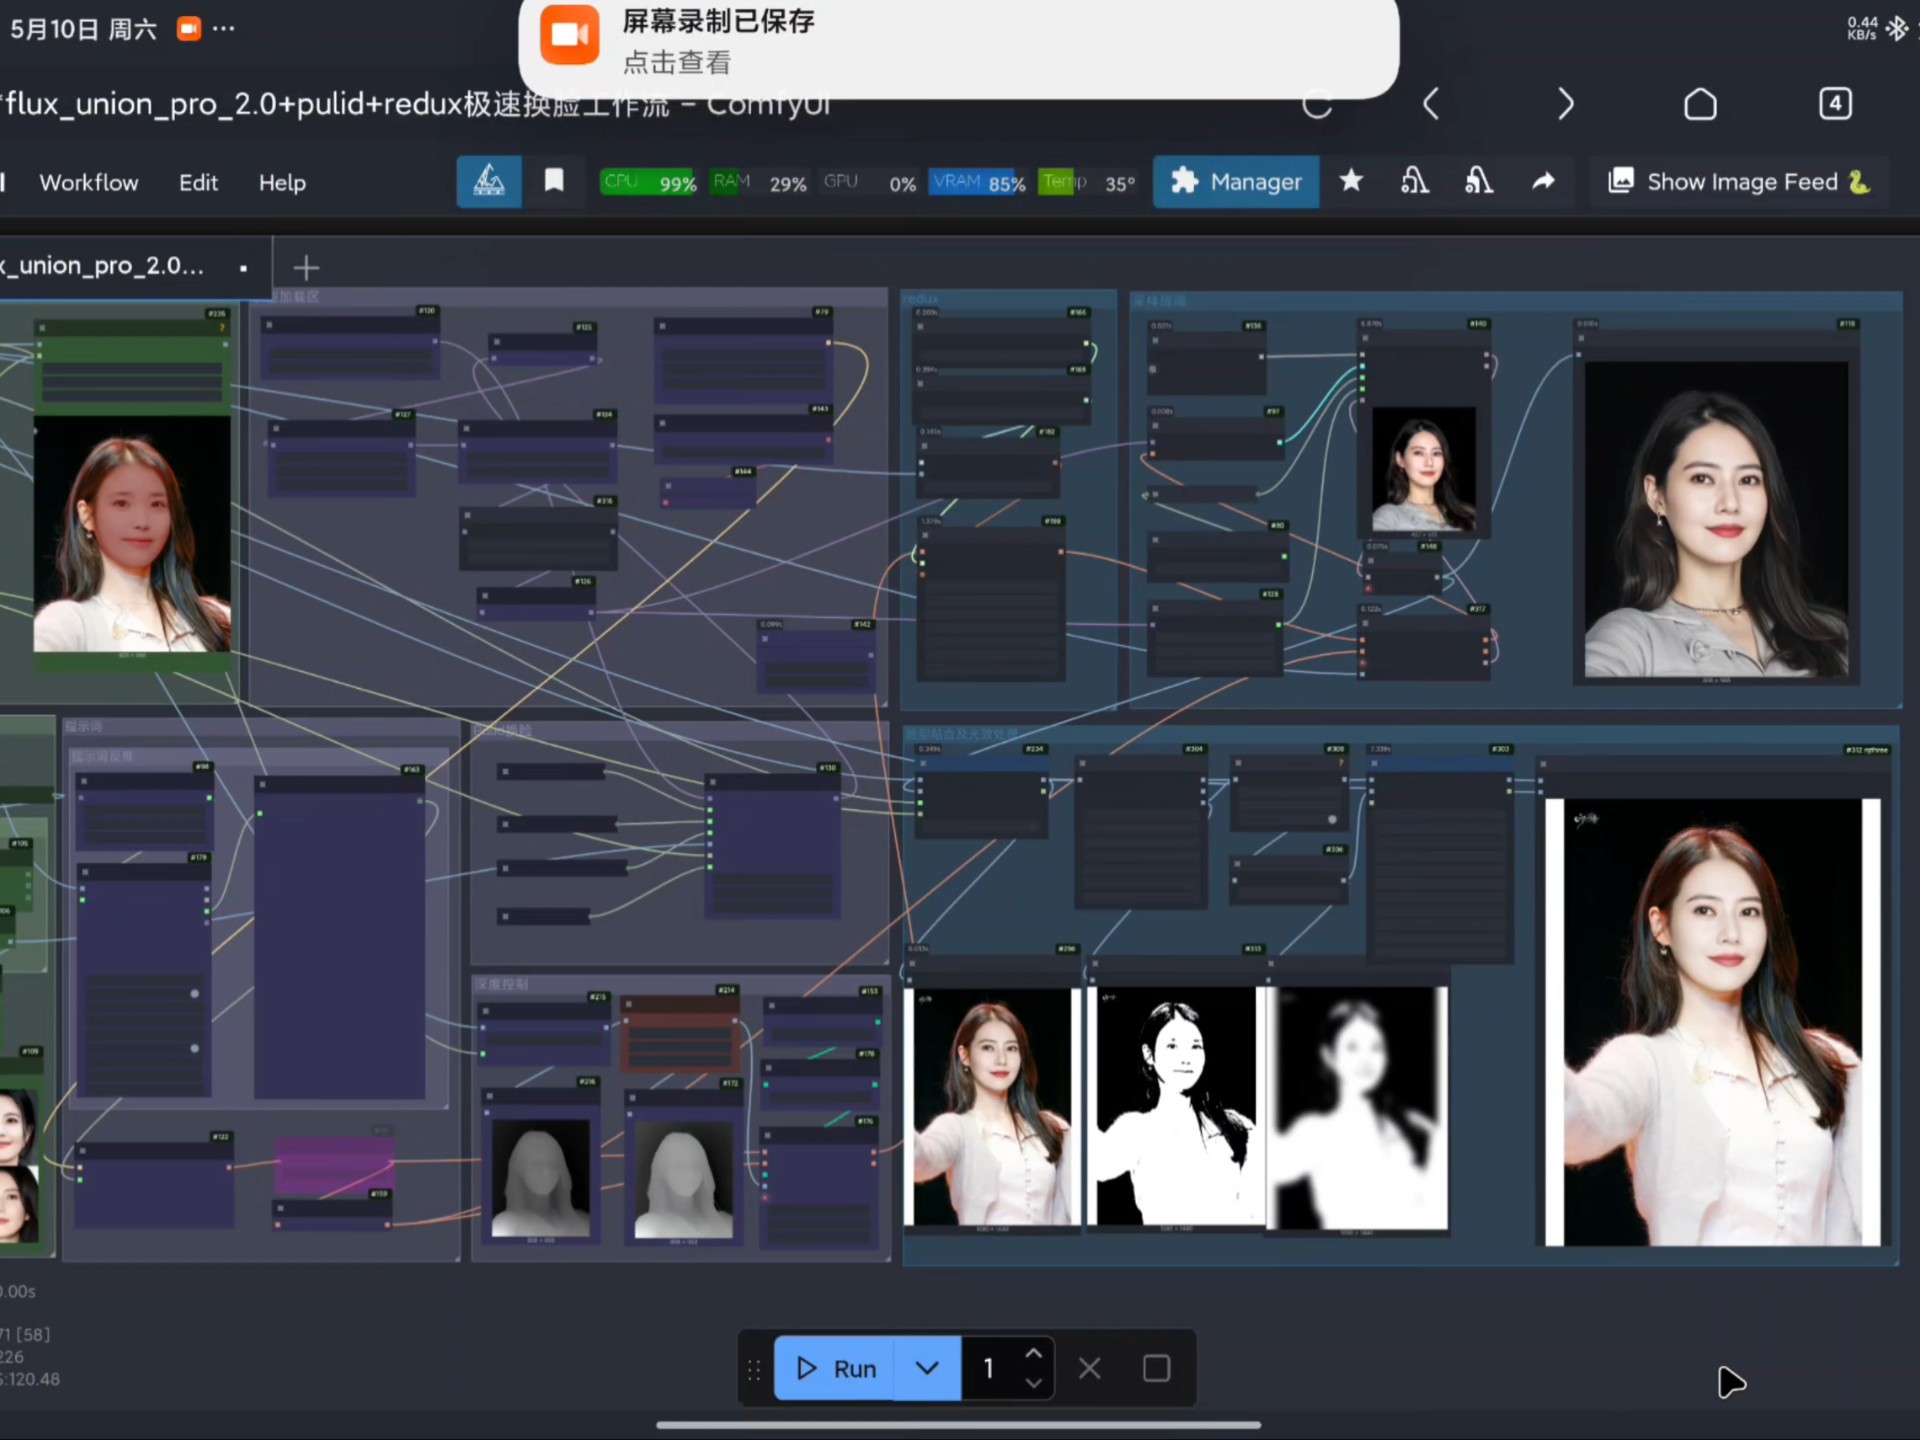Viewport: 1920px width, 1440px height.
Task: View the CPU 99% usage indicator
Action: click(649, 182)
